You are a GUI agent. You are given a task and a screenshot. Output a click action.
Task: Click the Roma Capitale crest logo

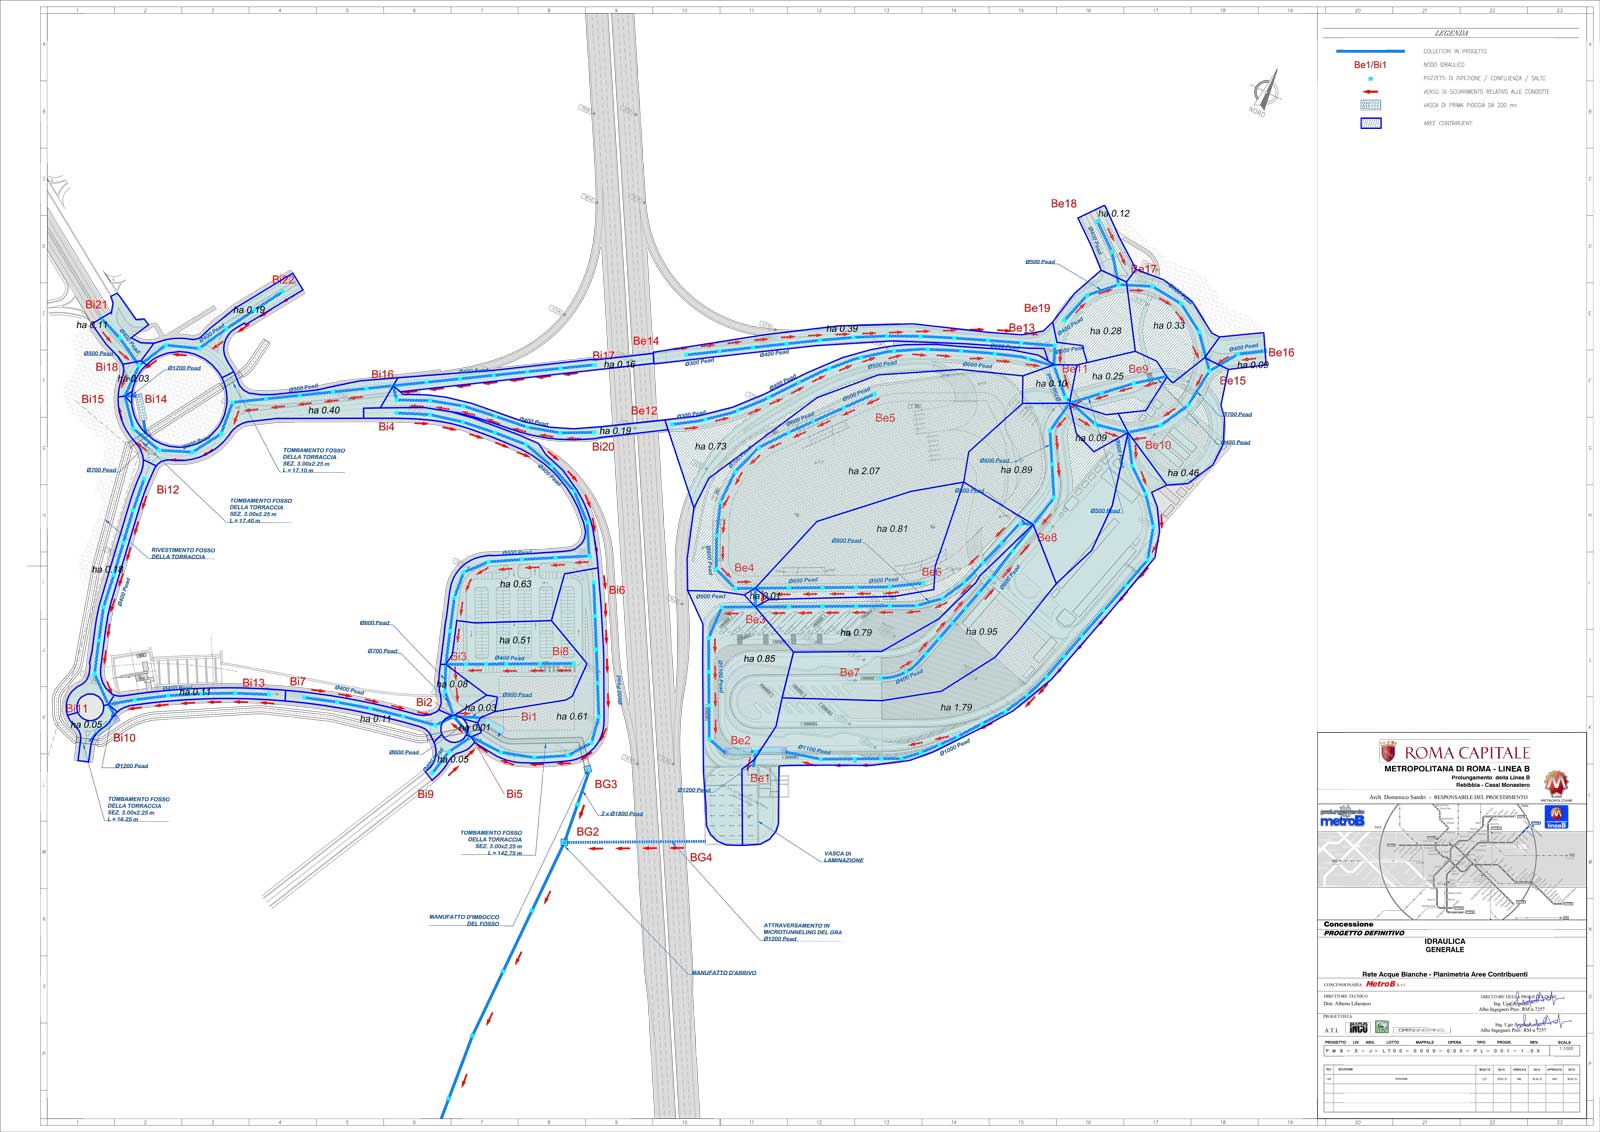tap(1387, 752)
